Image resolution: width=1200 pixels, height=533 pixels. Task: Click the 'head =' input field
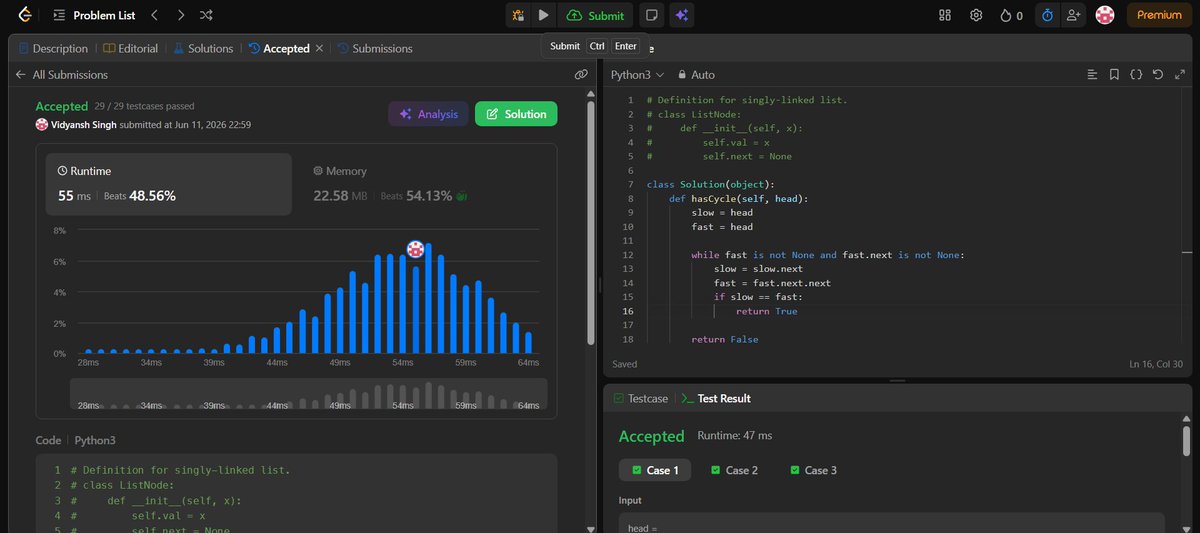click(x=891, y=523)
